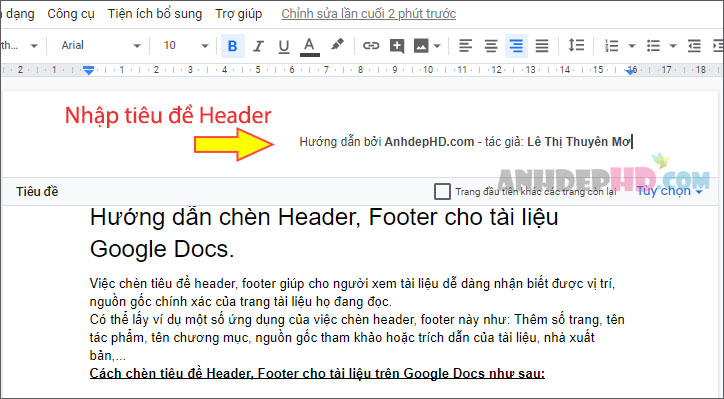
Task: Apply a bulleted list
Action: [653, 46]
